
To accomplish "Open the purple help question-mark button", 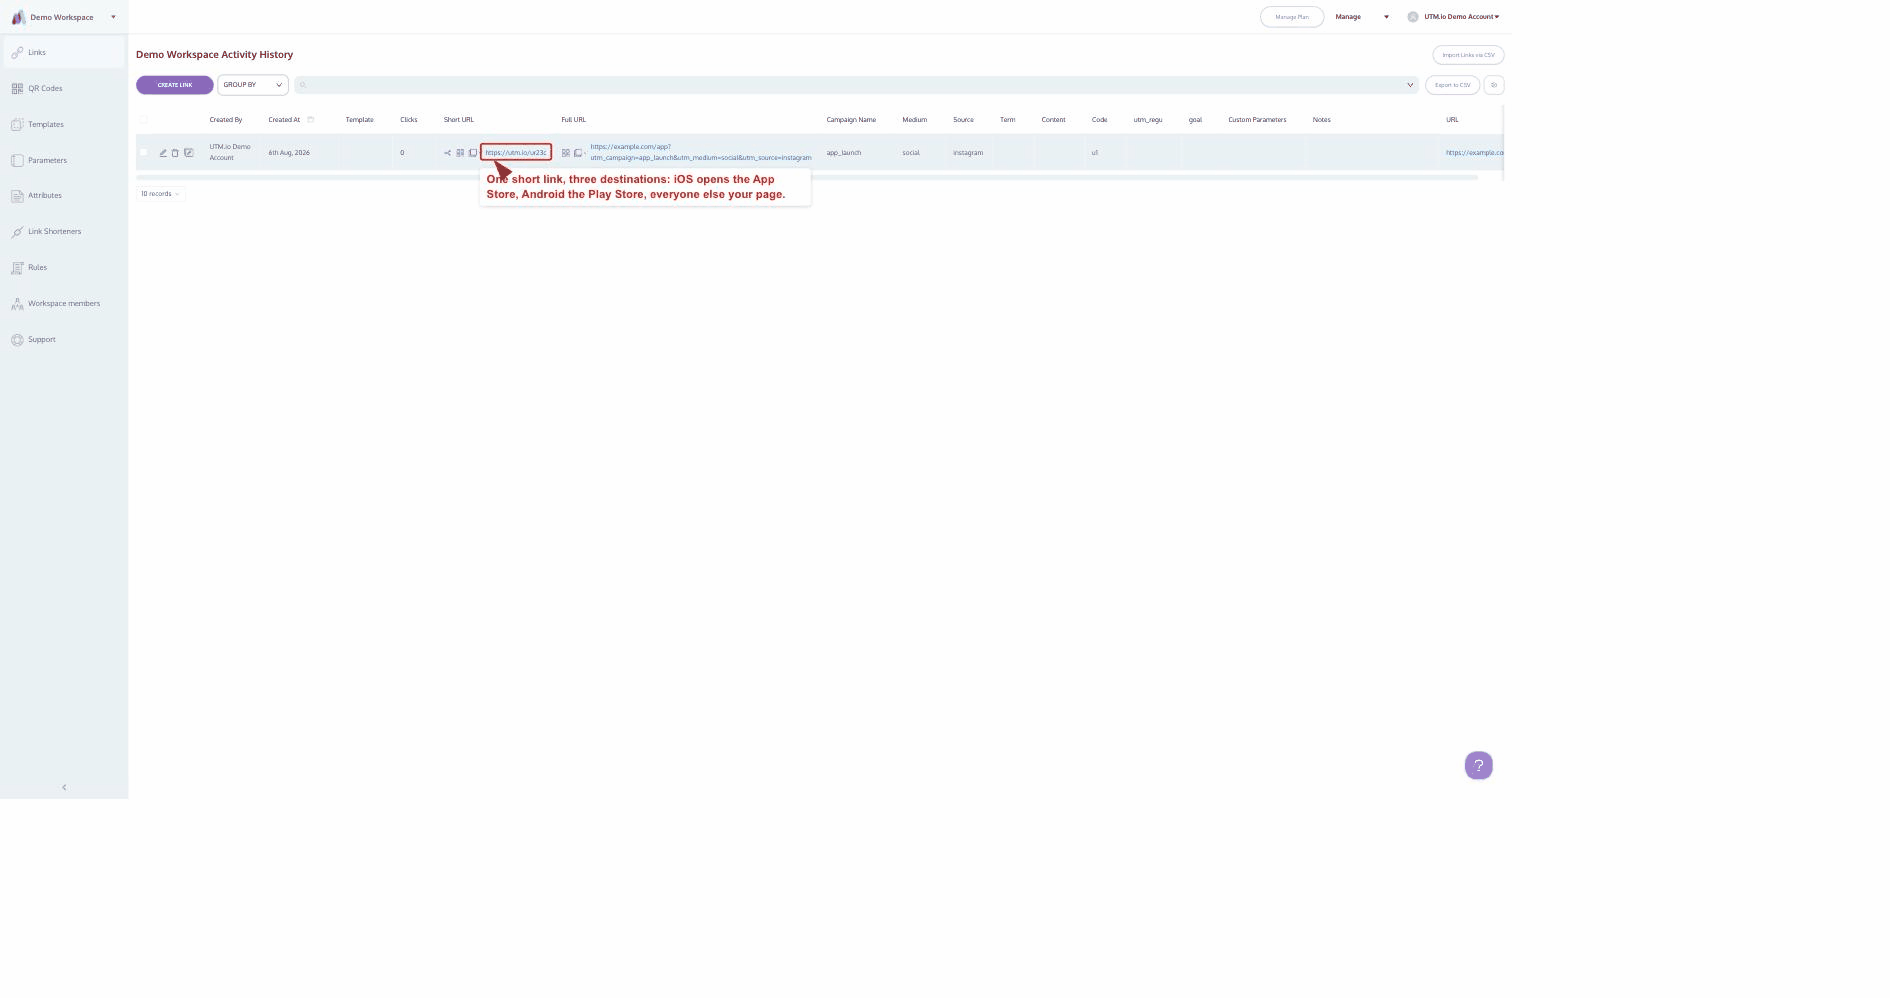I will [1478, 766].
